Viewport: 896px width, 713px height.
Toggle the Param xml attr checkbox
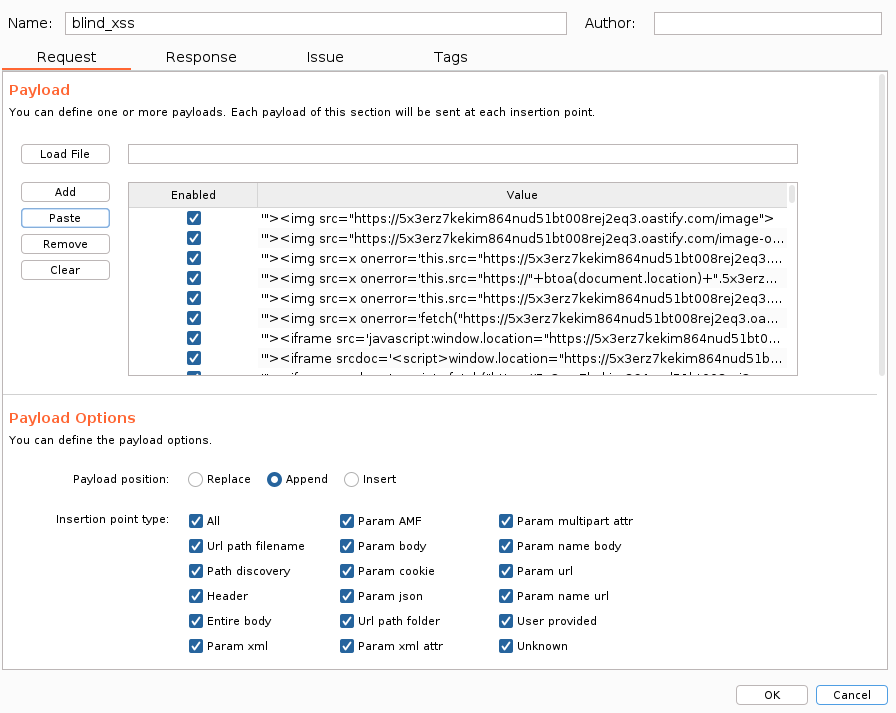(x=347, y=646)
